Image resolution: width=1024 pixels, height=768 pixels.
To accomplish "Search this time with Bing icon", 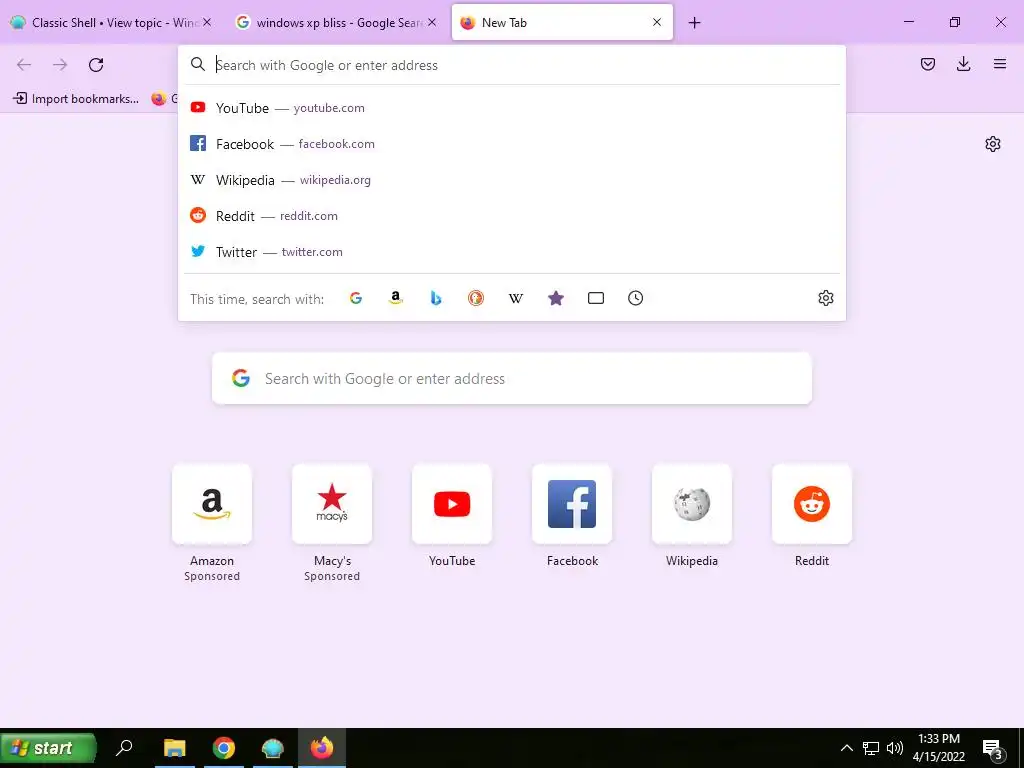I will [x=436, y=298].
